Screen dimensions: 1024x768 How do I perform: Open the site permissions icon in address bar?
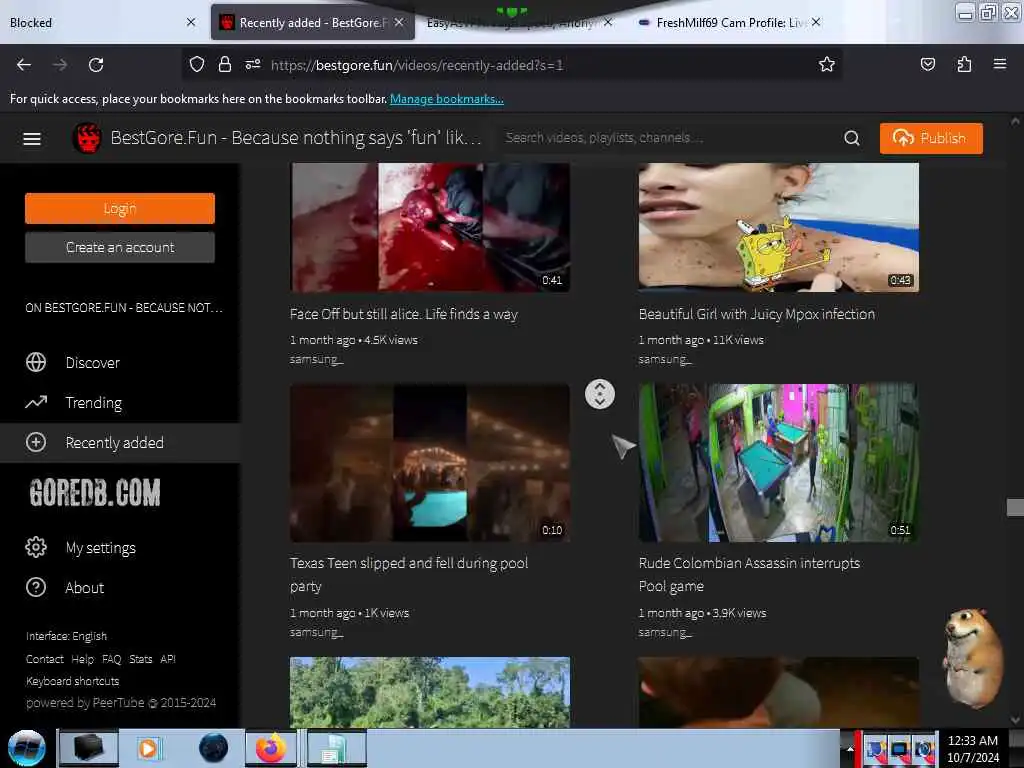pos(253,65)
